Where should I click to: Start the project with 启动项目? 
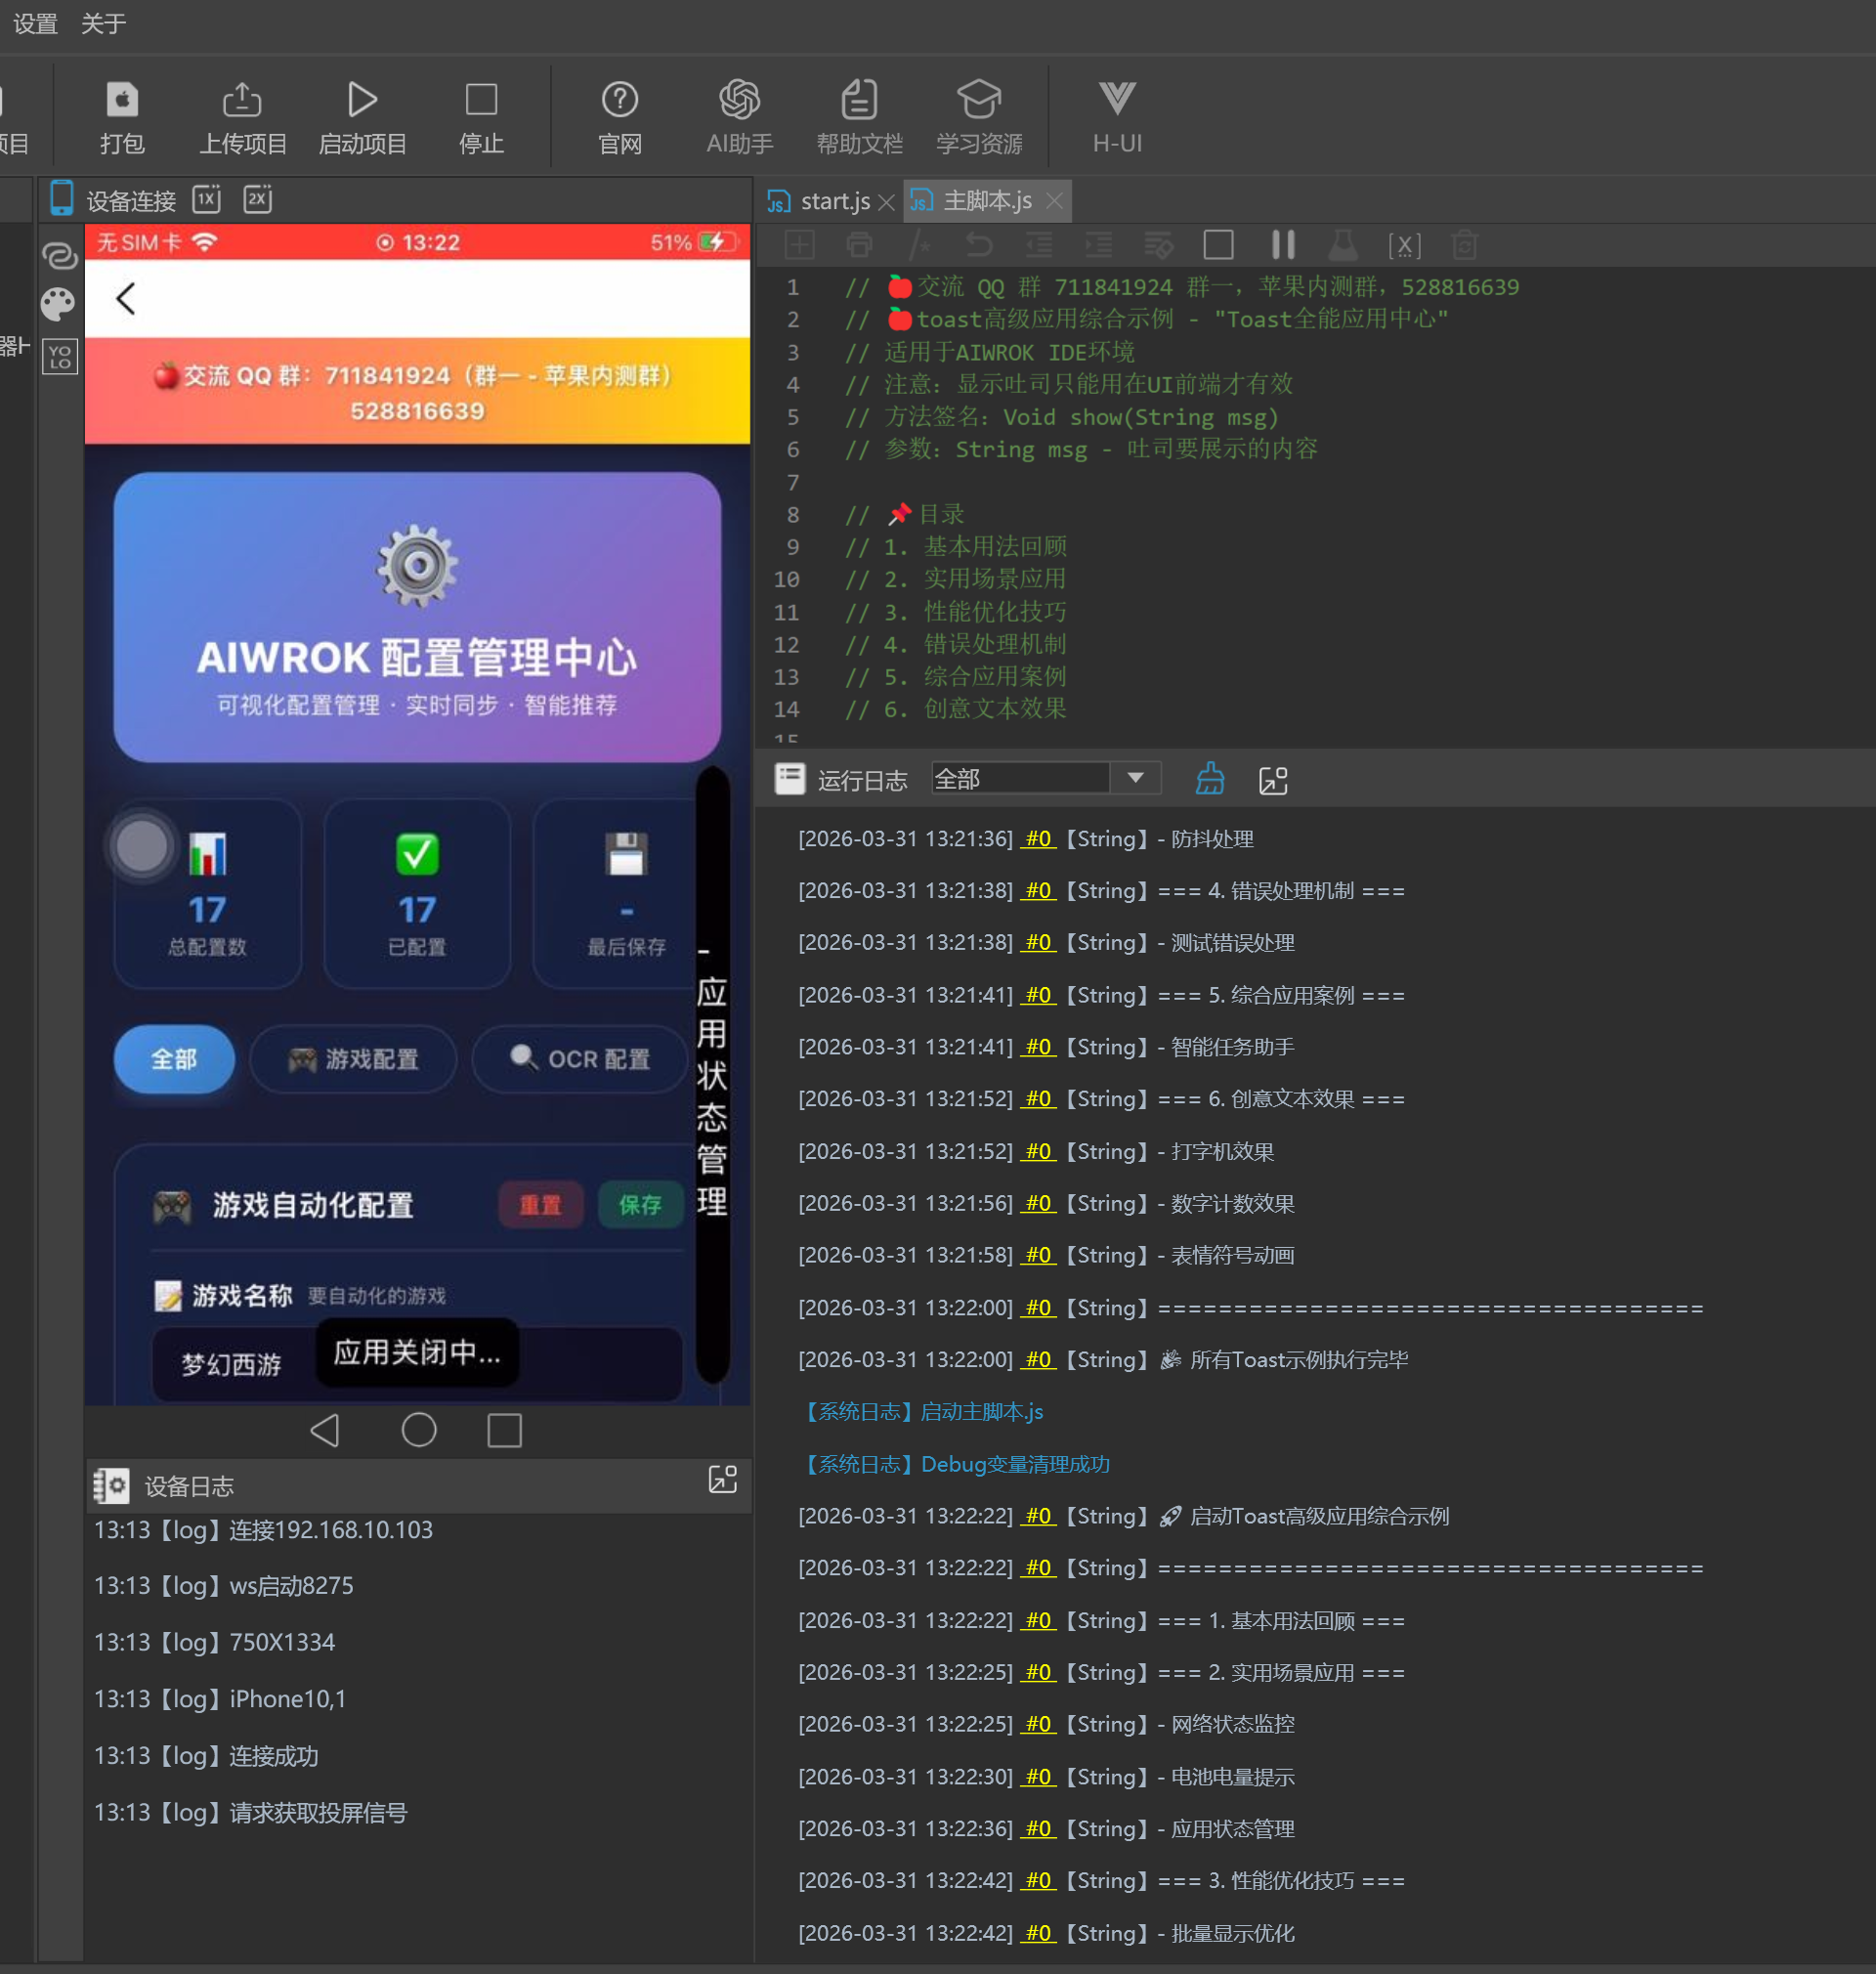[362, 101]
